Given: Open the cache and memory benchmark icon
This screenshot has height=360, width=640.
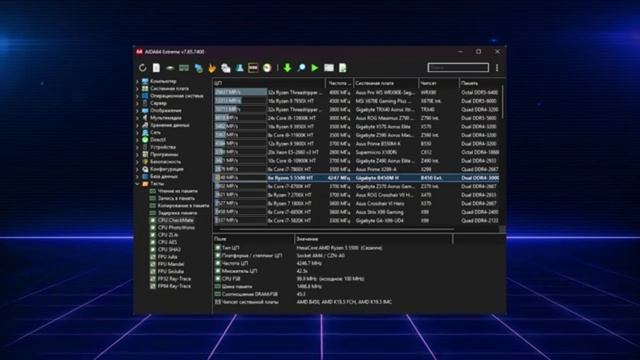Looking at the screenshot, I should (184, 68).
